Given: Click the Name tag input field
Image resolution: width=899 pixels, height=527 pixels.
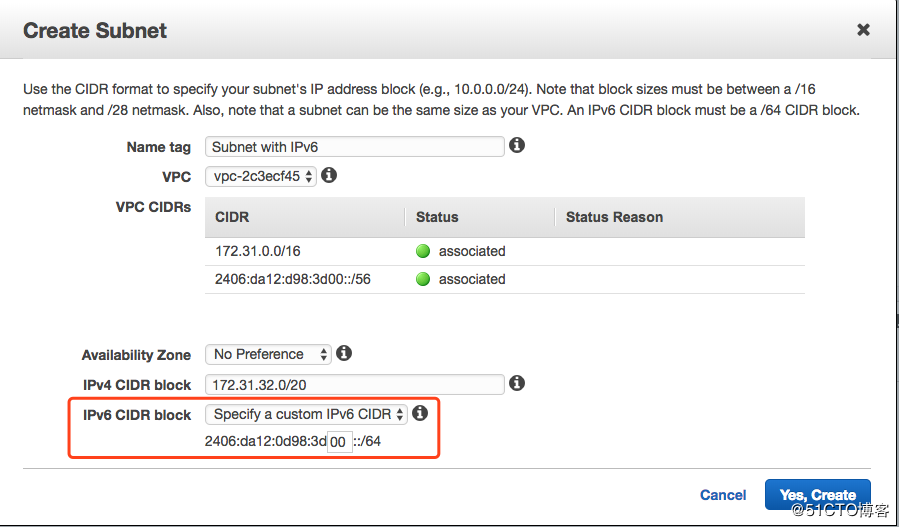Looking at the screenshot, I should 354,147.
